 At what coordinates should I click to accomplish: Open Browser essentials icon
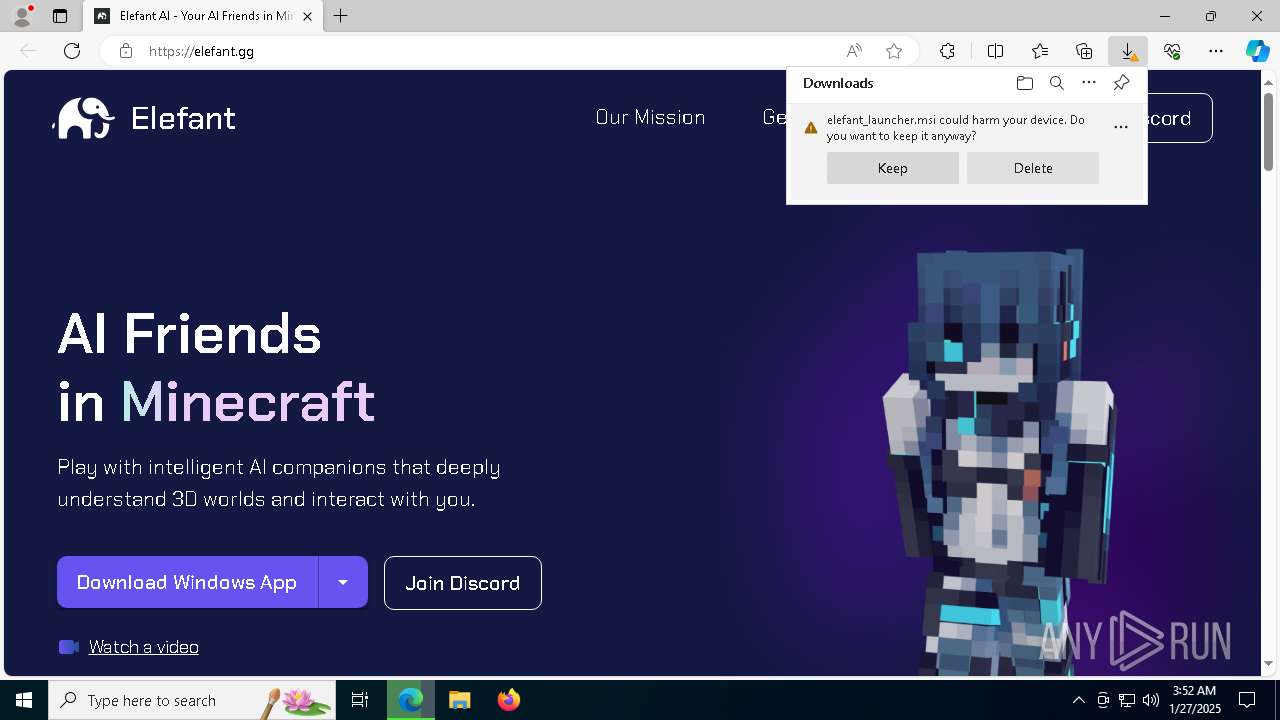(x=1172, y=51)
